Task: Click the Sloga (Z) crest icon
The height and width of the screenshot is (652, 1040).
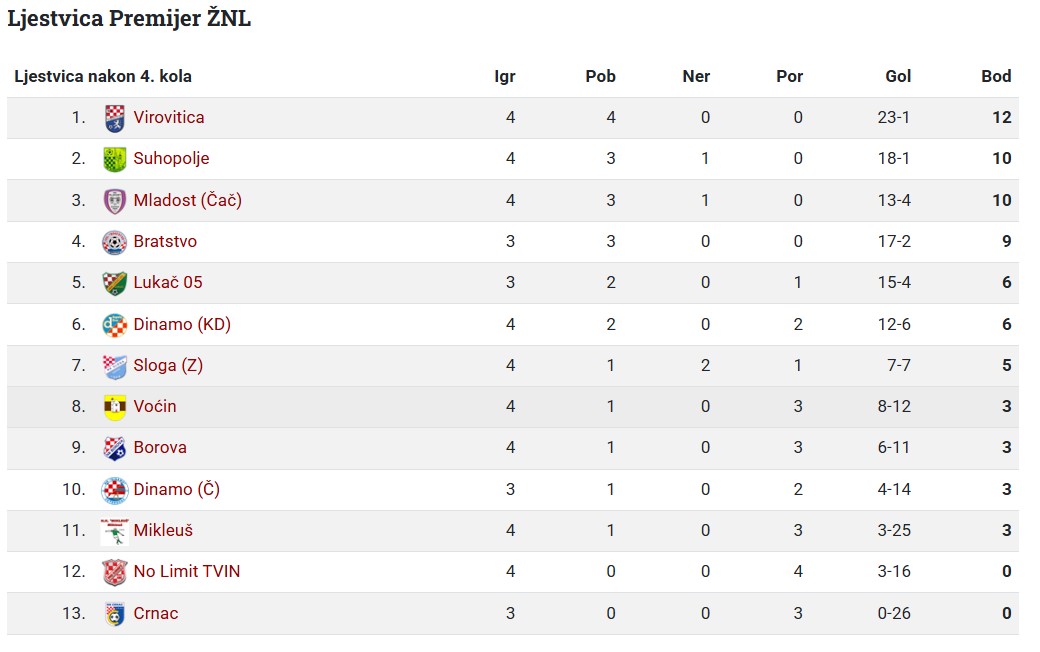Action: click(x=115, y=366)
